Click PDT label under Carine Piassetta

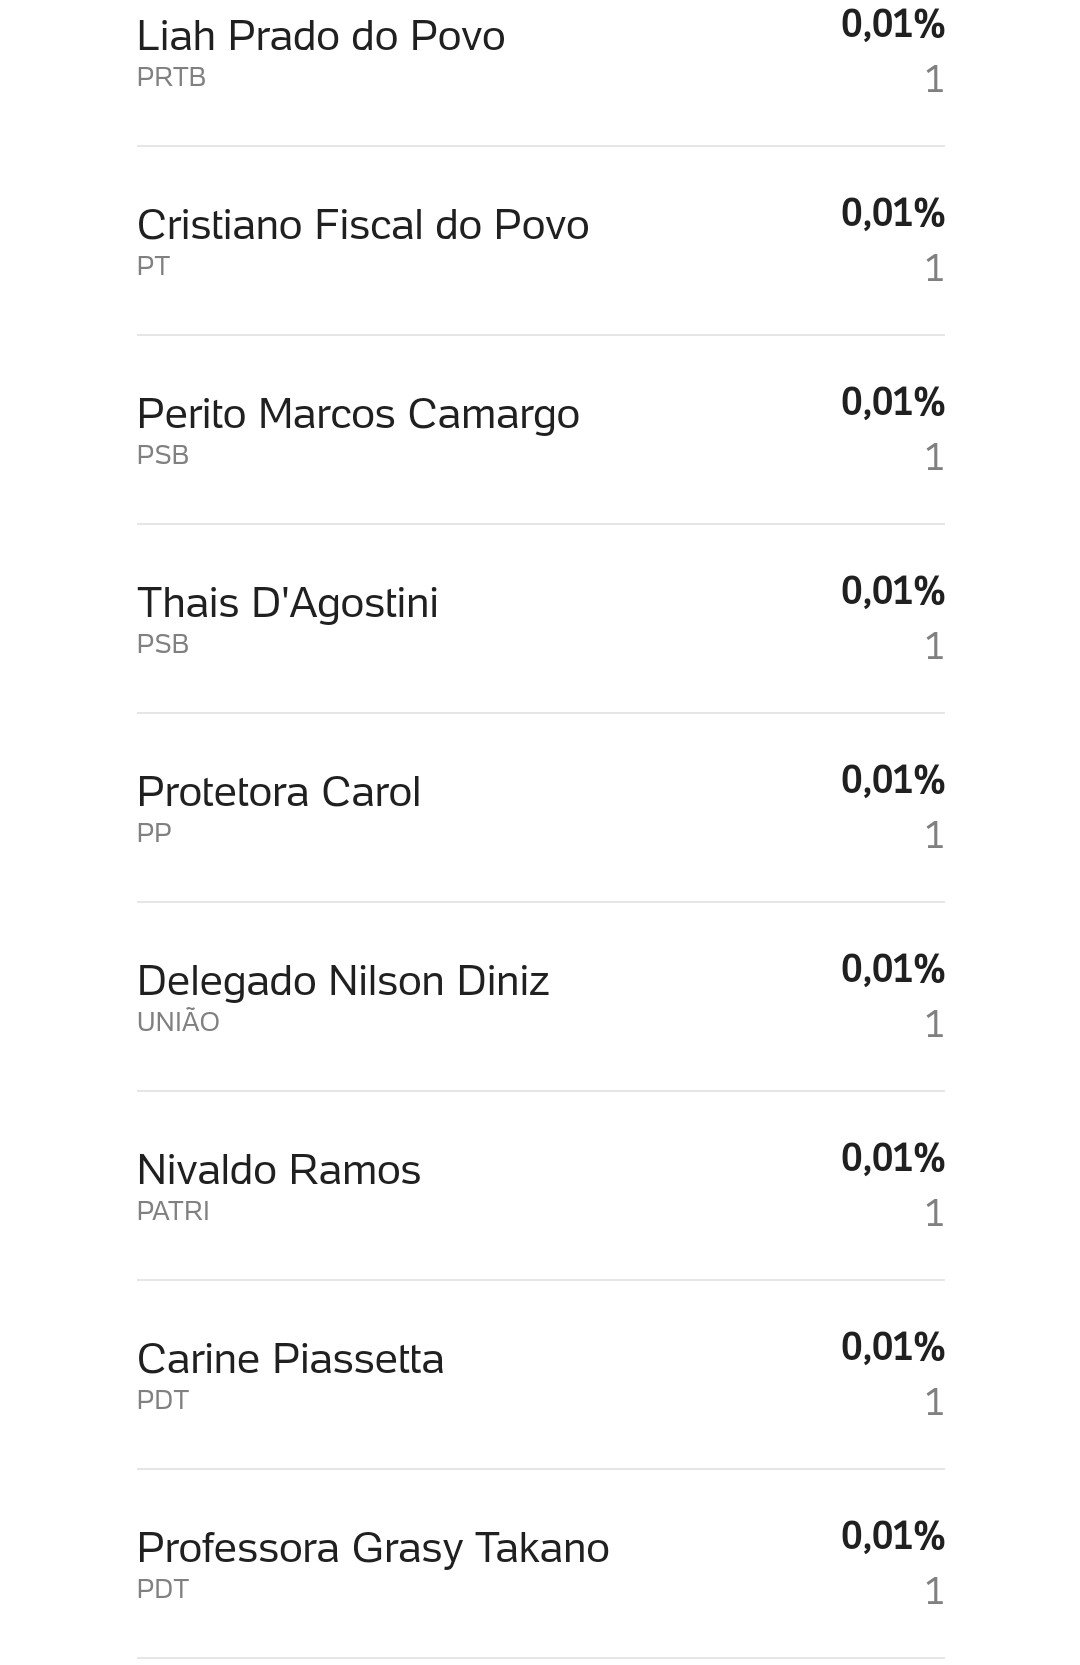[x=163, y=1400]
